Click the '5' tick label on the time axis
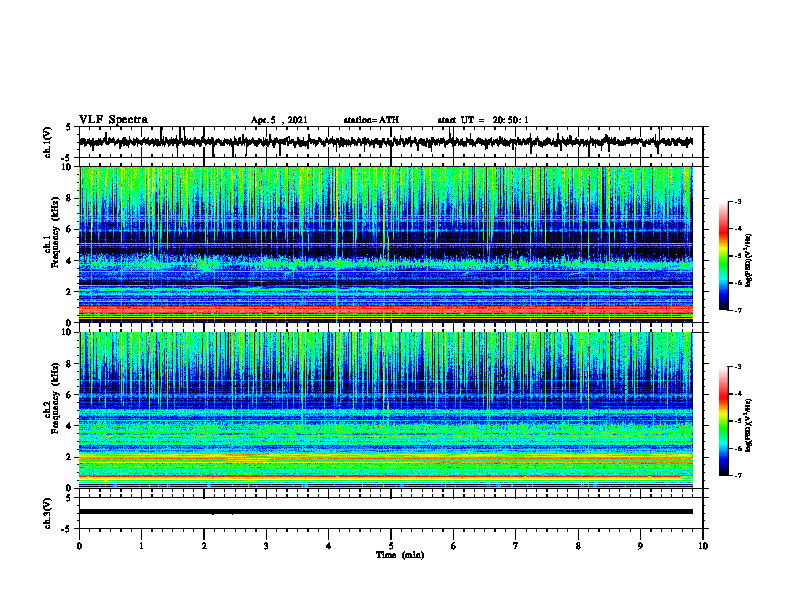792x612 pixels. click(x=391, y=546)
